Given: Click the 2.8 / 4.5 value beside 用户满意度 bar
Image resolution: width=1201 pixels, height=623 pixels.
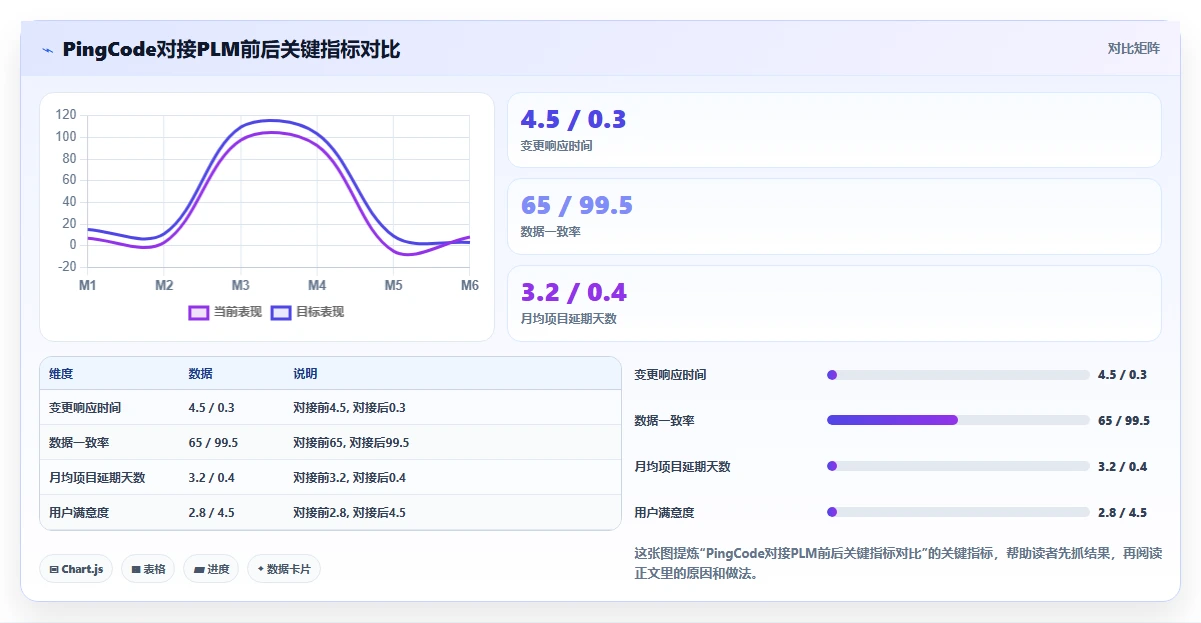Looking at the screenshot, I should pos(1122,512).
